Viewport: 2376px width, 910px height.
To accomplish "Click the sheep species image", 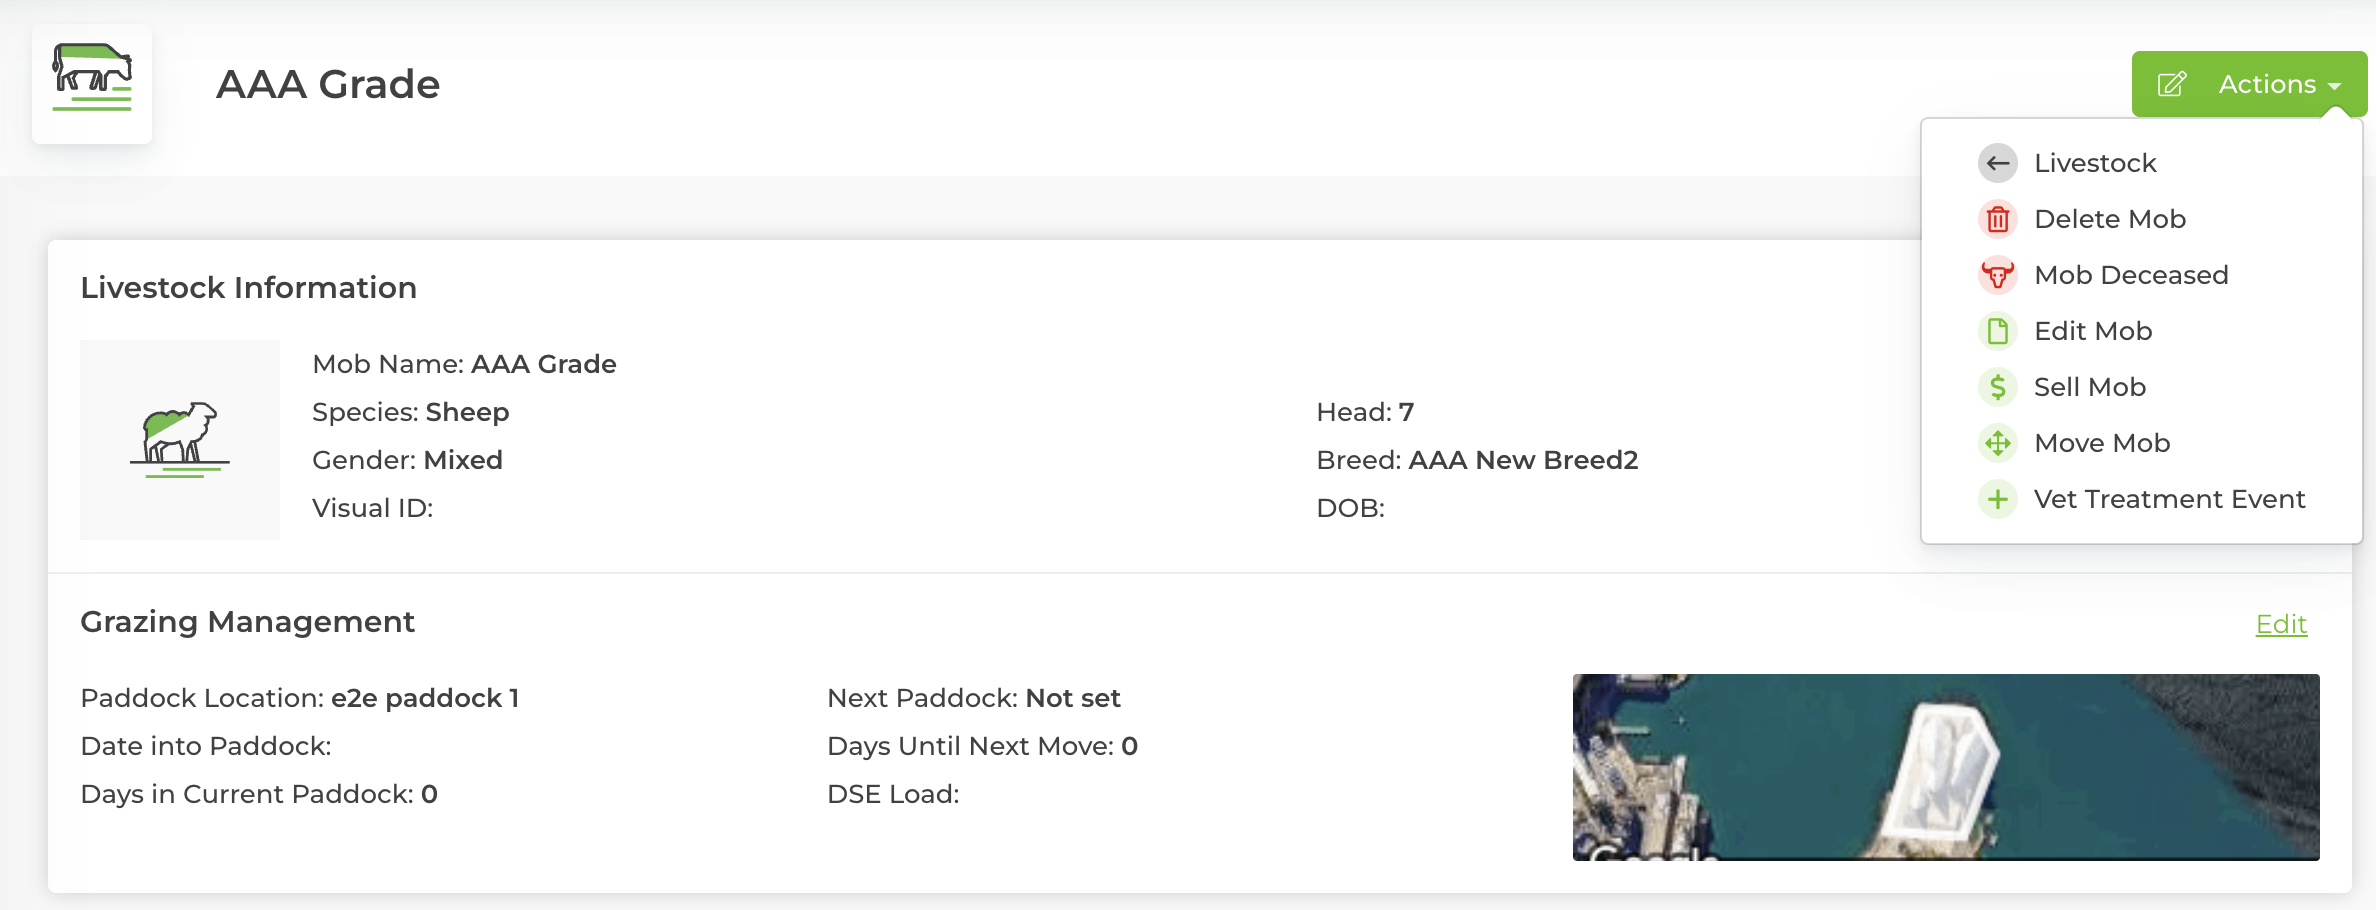I will click(180, 440).
